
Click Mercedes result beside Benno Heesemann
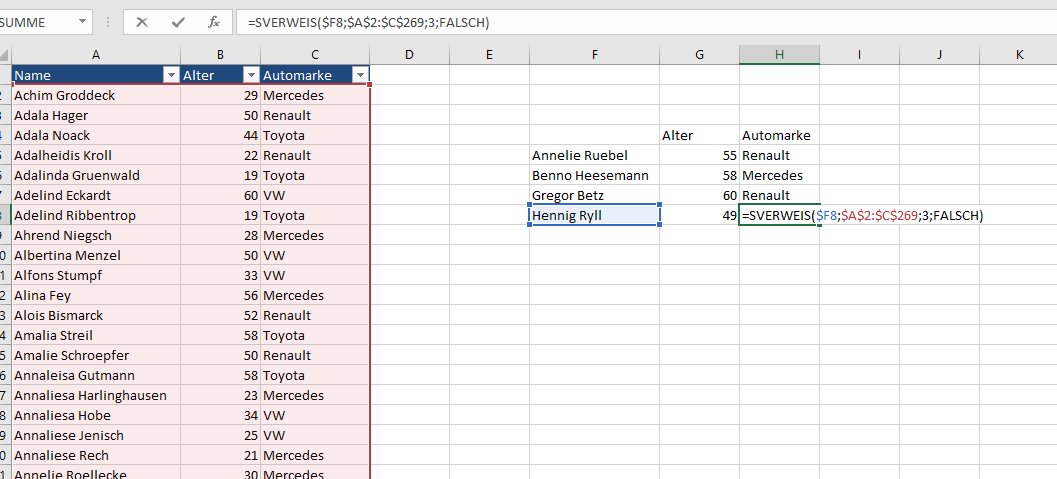click(779, 175)
